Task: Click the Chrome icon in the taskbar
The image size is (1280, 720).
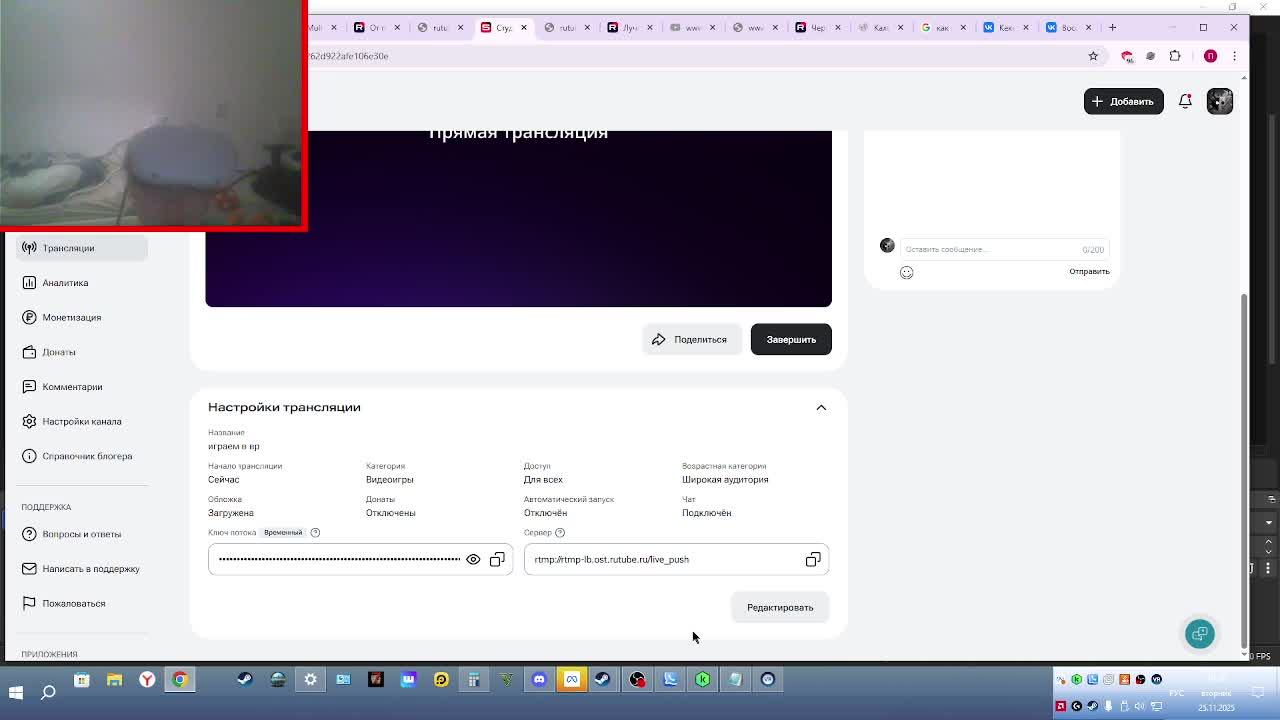Action: coord(180,680)
